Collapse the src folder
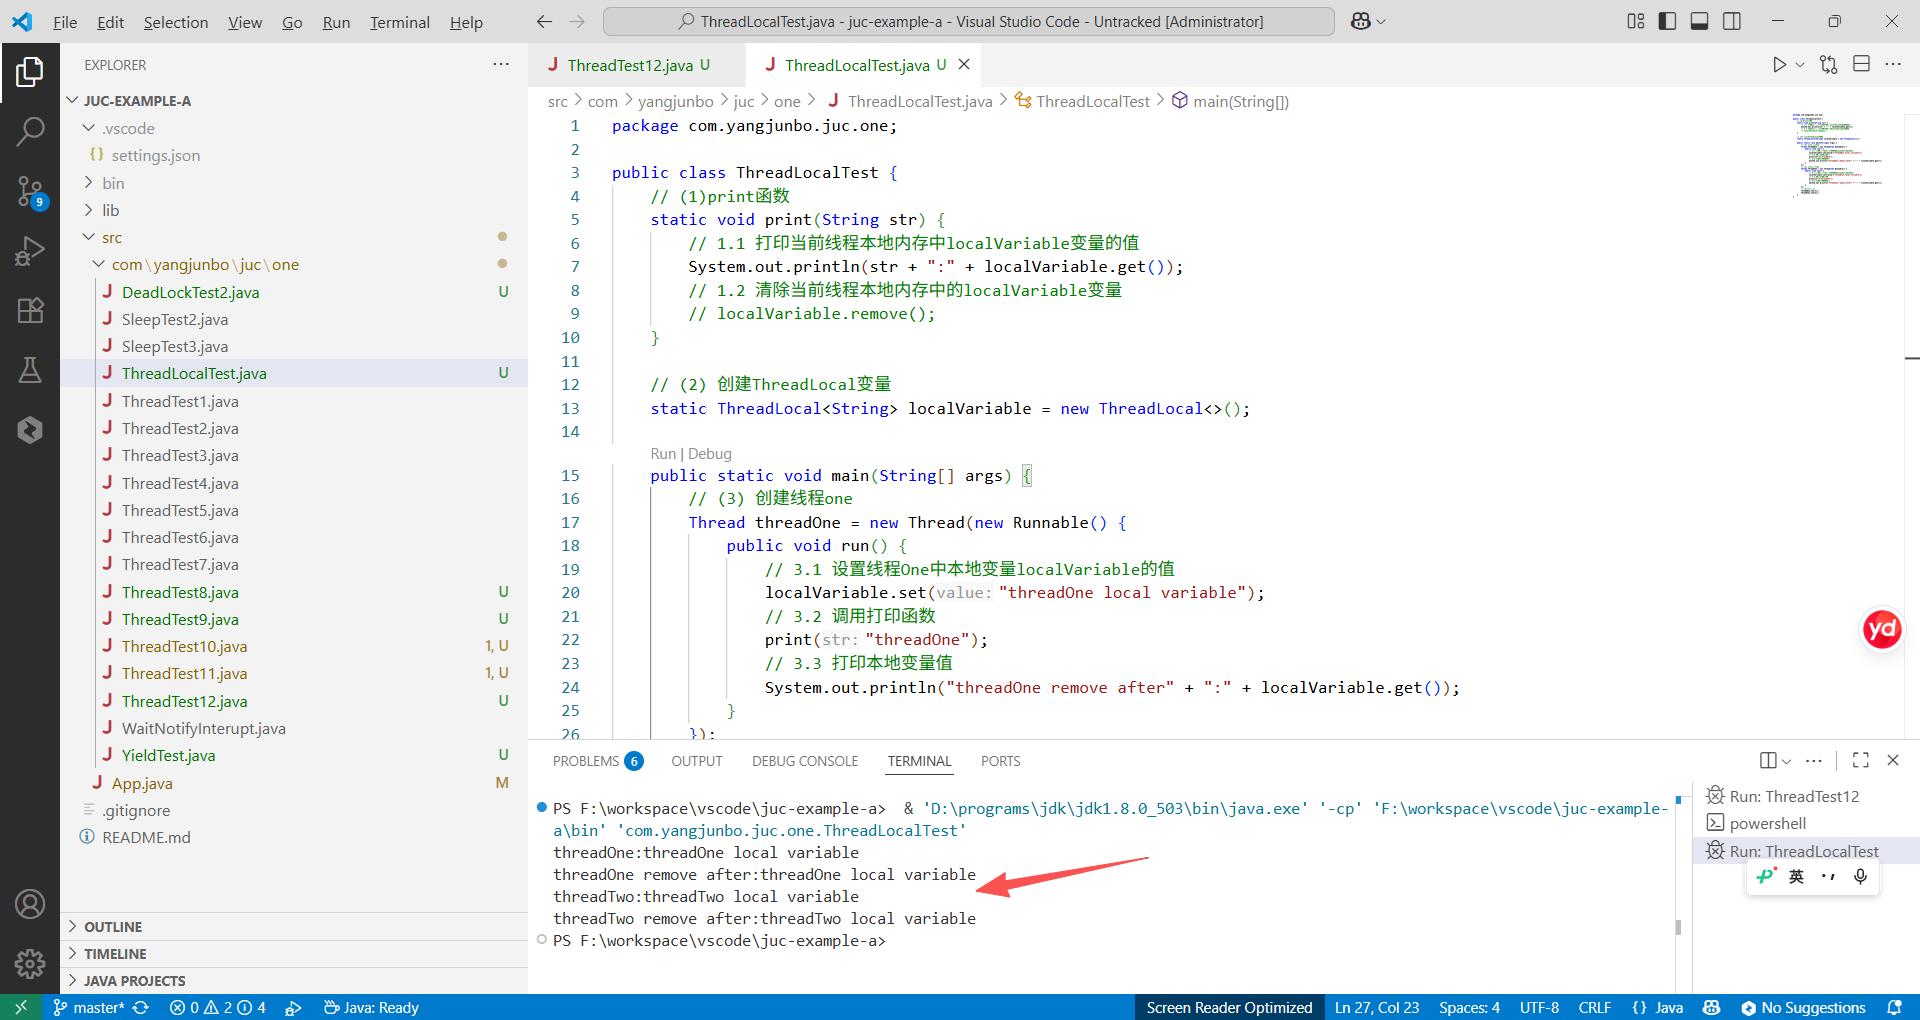The width and height of the screenshot is (1920, 1020). coord(89,238)
